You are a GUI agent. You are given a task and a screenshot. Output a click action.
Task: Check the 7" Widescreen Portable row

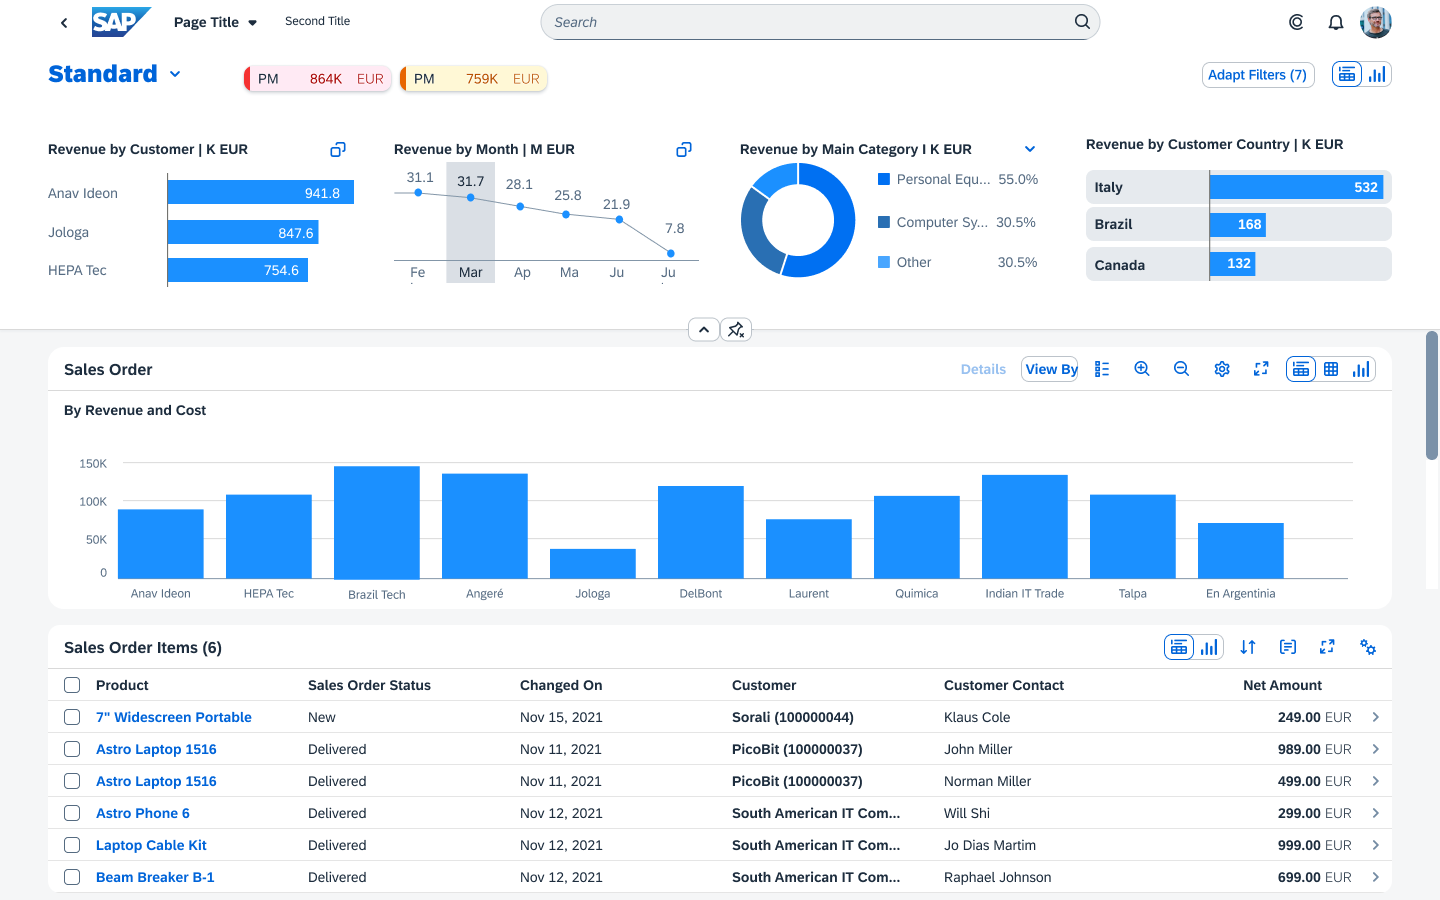click(x=72, y=717)
